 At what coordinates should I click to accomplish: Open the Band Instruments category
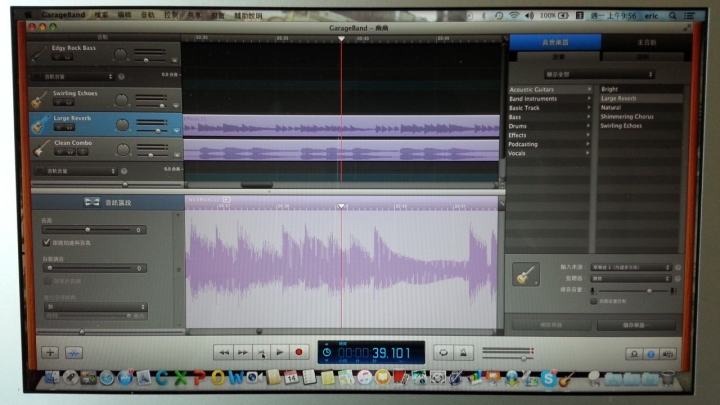tap(550, 99)
